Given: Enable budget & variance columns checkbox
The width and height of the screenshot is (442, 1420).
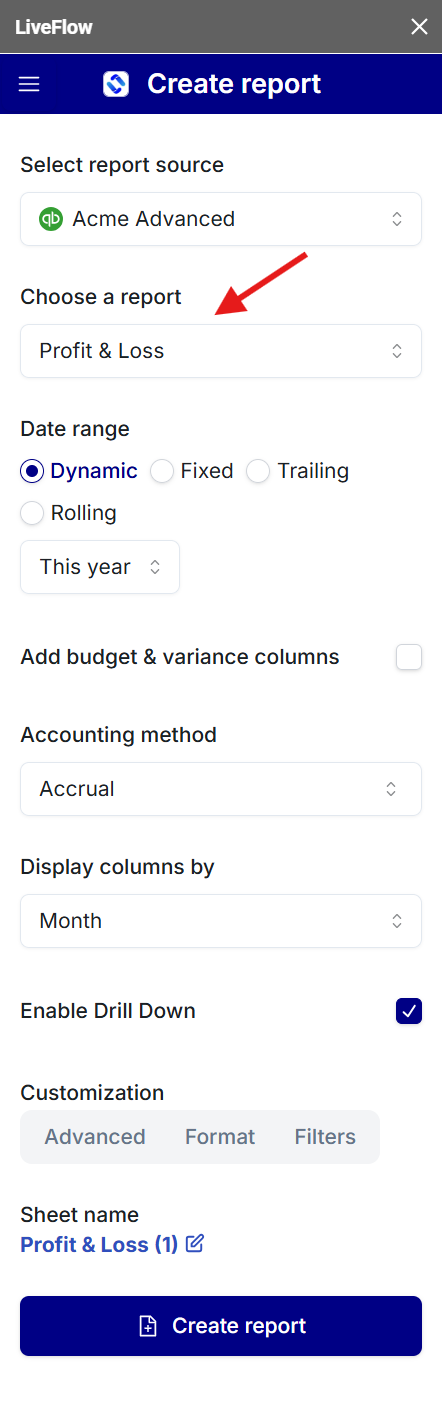Looking at the screenshot, I should point(409,657).
